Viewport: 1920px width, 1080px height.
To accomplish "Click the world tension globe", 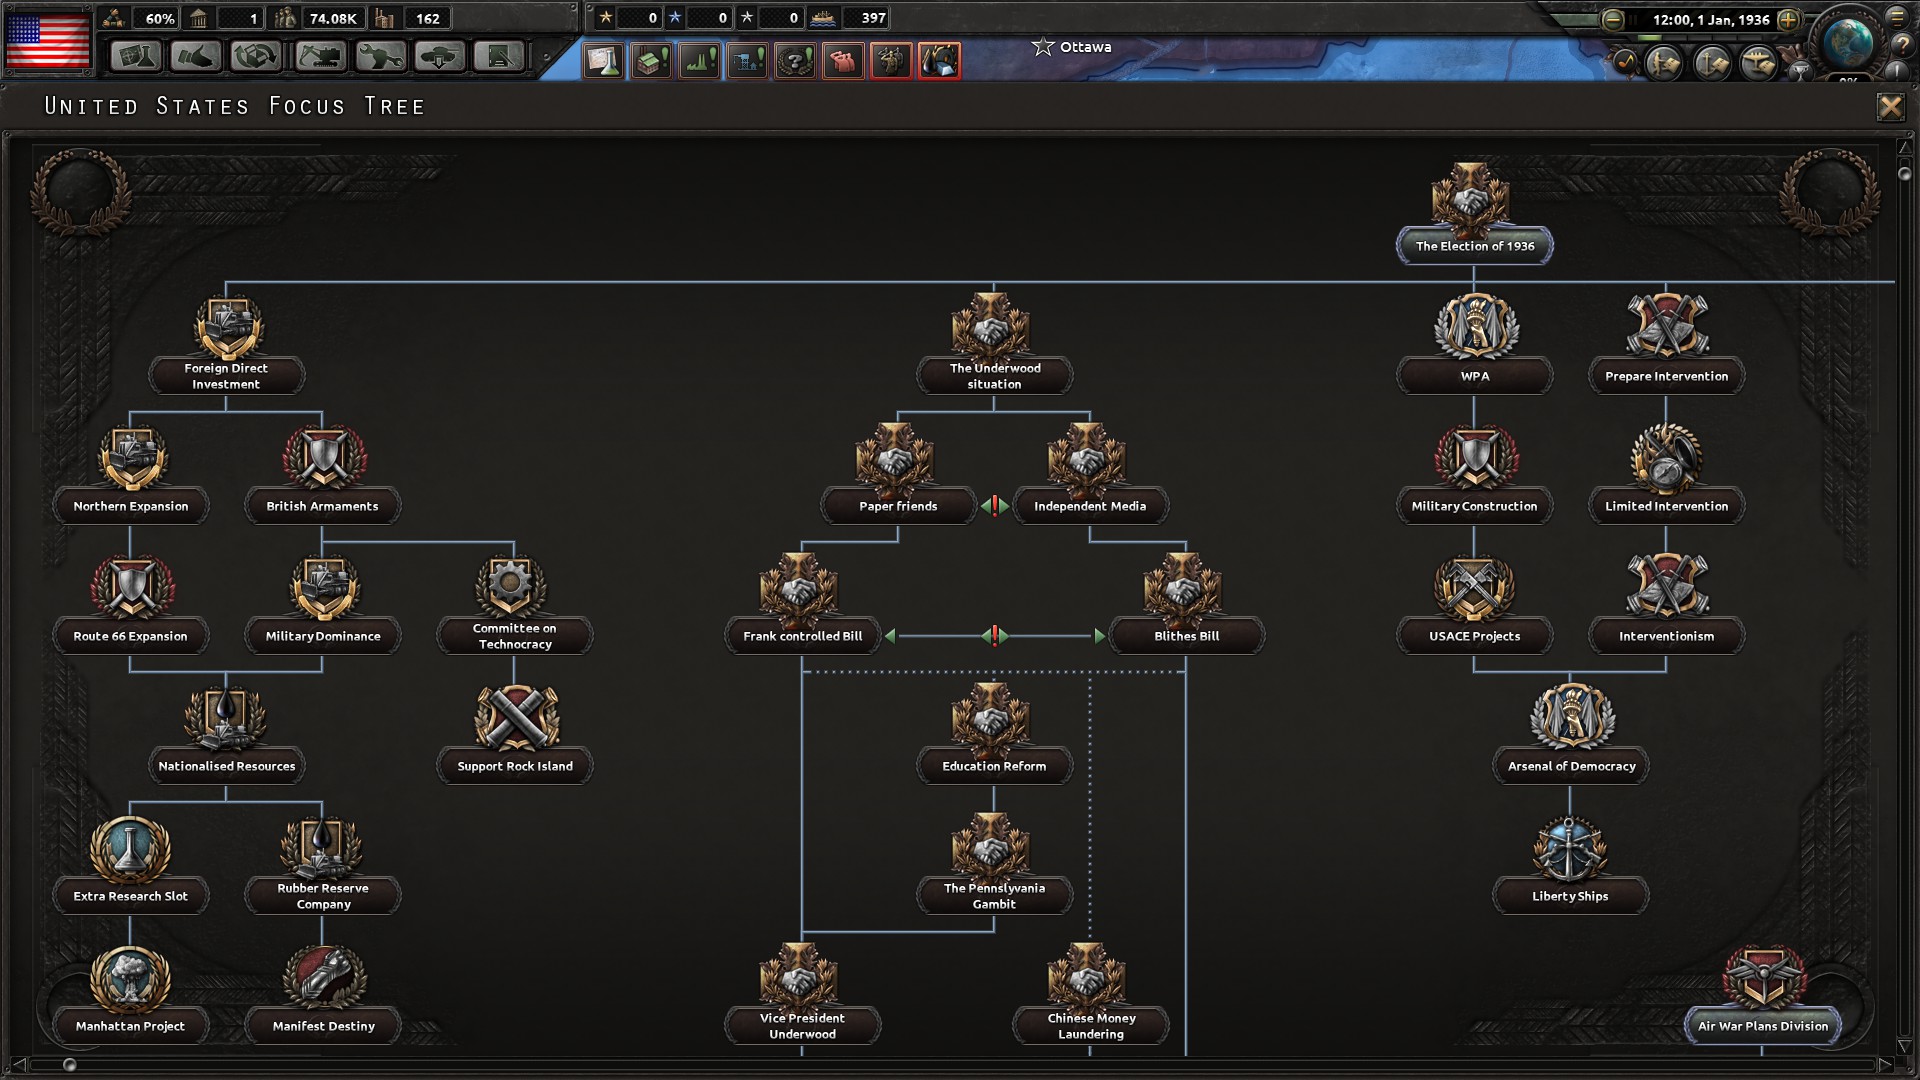I will point(1848,42).
